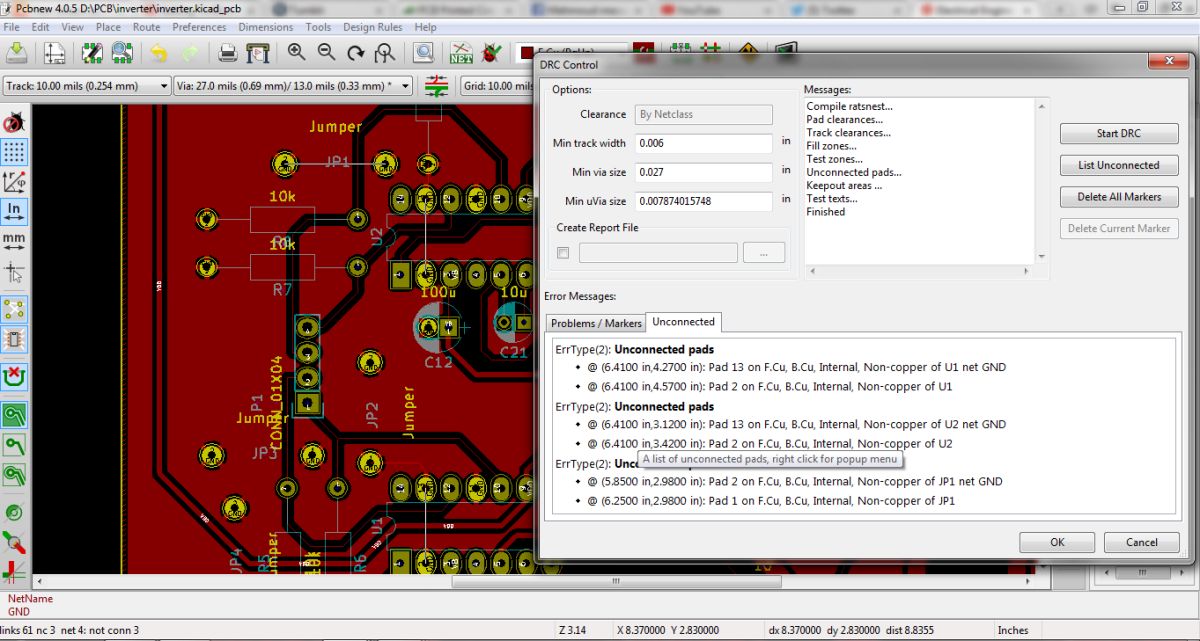Select Pad 13 of U1 net GND entry
Screen dimensions: 1200x641
click(796, 367)
